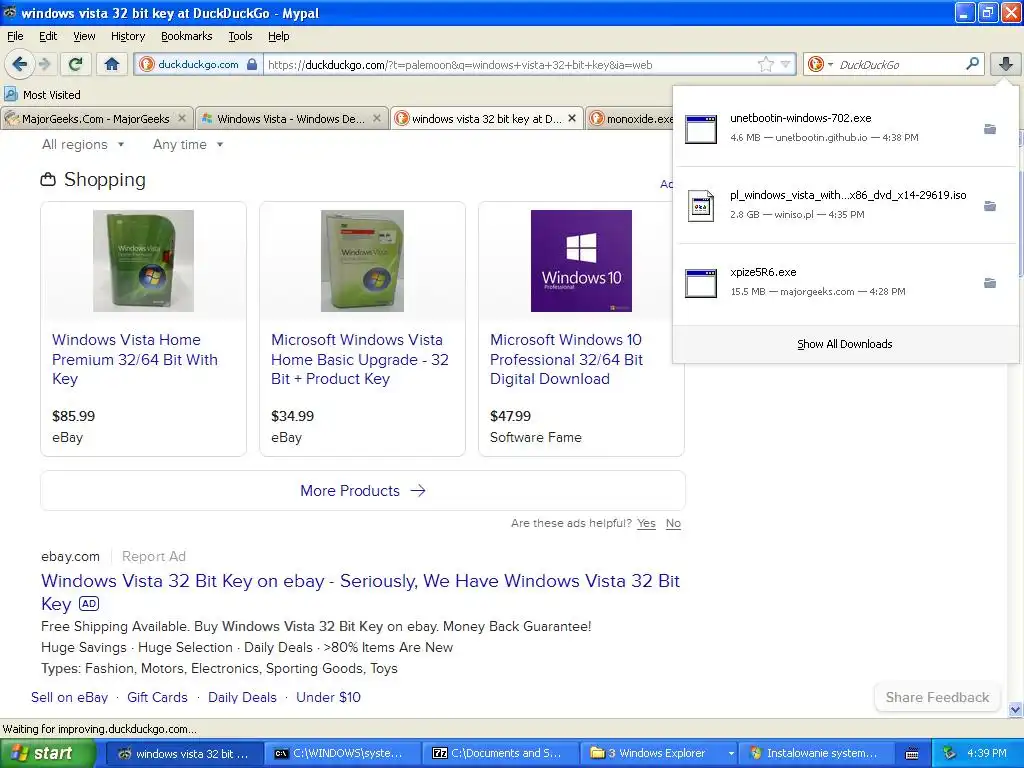
Task: Answer Yes to ads helpful question
Action: click(x=646, y=523)
